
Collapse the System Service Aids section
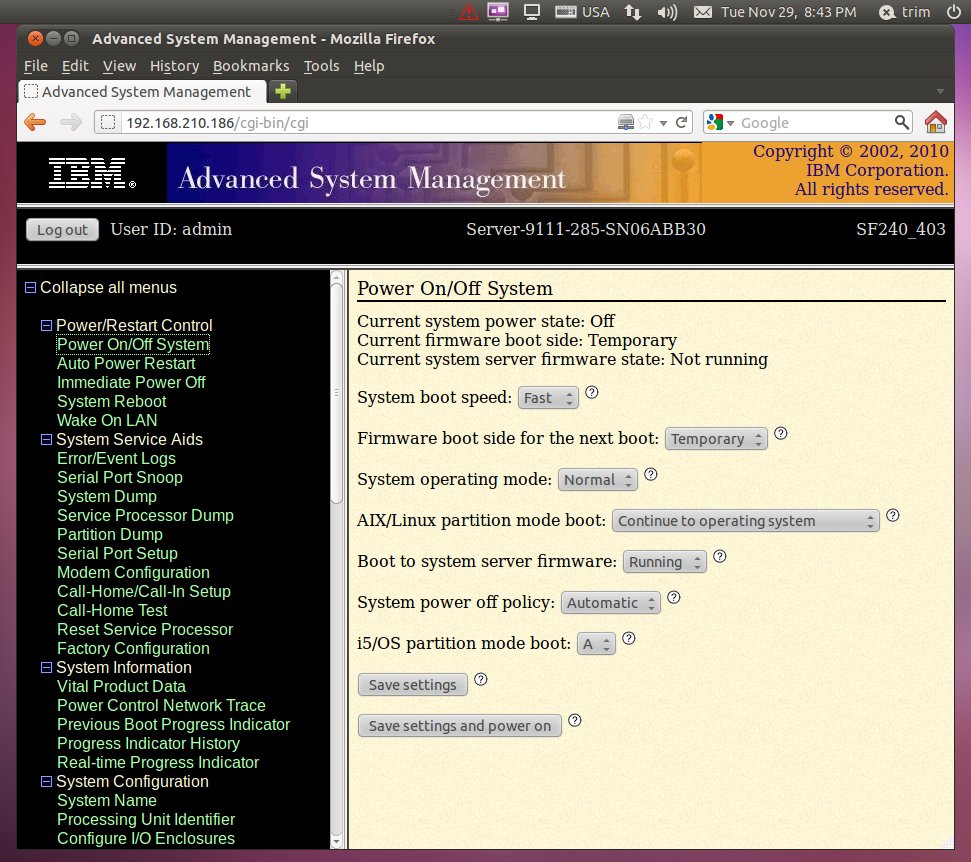click(x=46, y=440)
